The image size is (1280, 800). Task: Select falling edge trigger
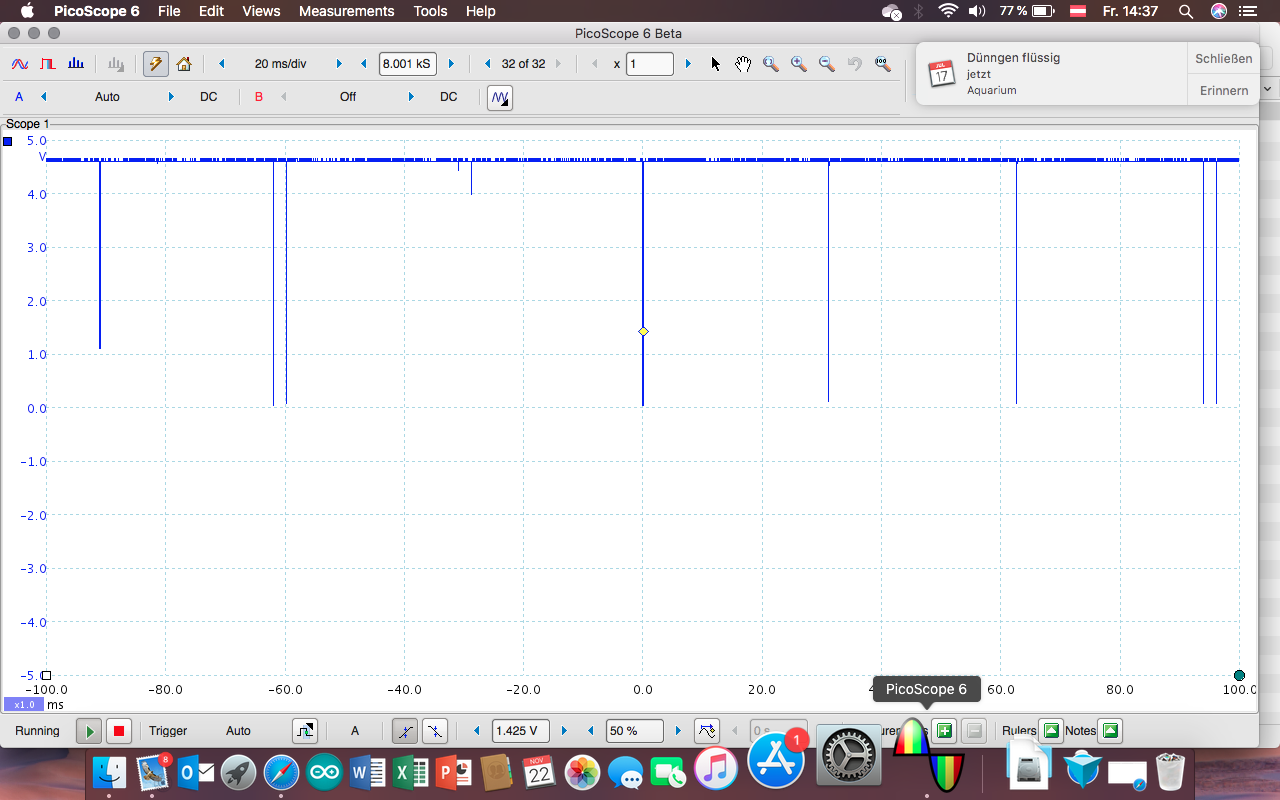(x=435, y=731)
